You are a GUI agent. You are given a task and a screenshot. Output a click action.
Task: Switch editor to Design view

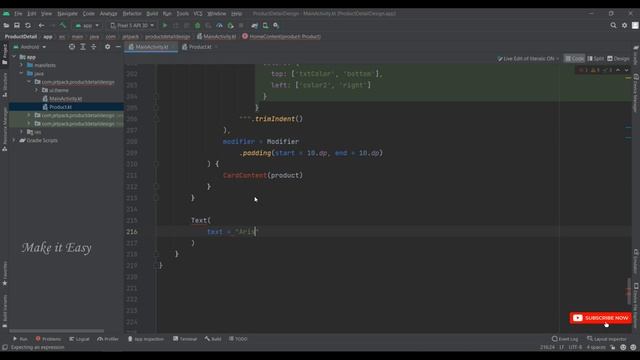click(618, 59)
